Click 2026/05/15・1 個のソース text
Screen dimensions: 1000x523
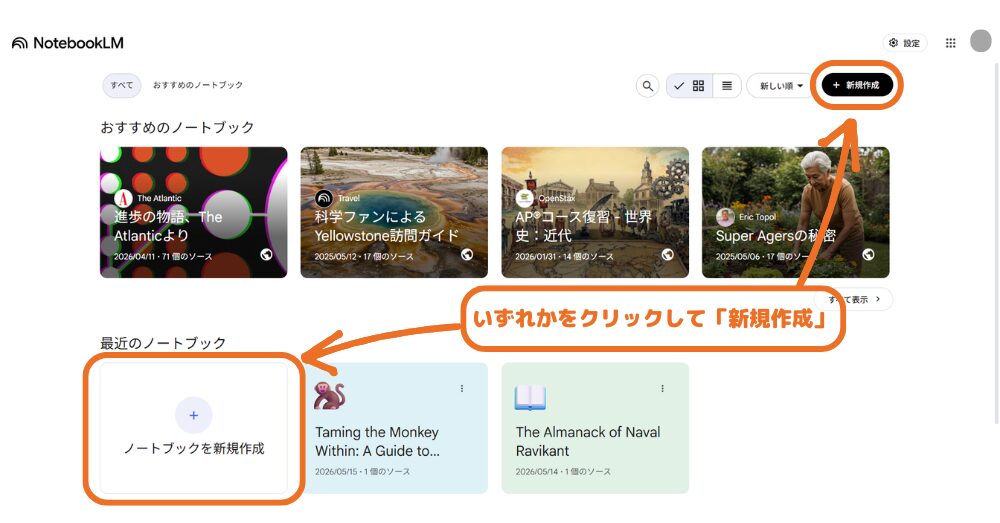[362, 471]
